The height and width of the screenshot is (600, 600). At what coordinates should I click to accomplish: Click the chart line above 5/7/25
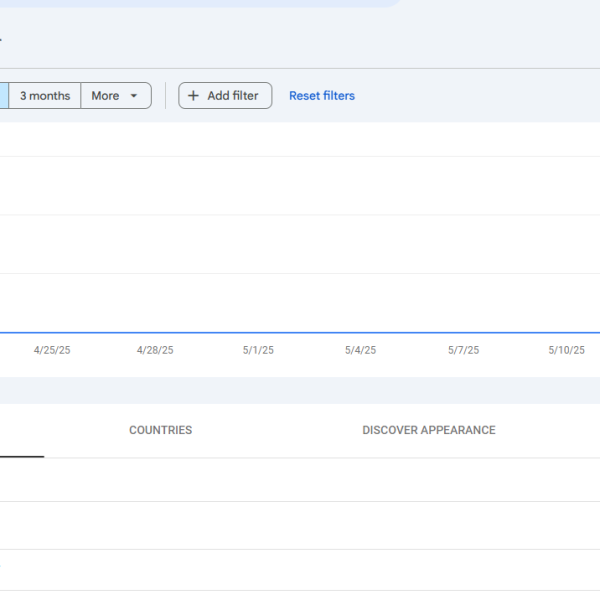click(x=463, y=332)
